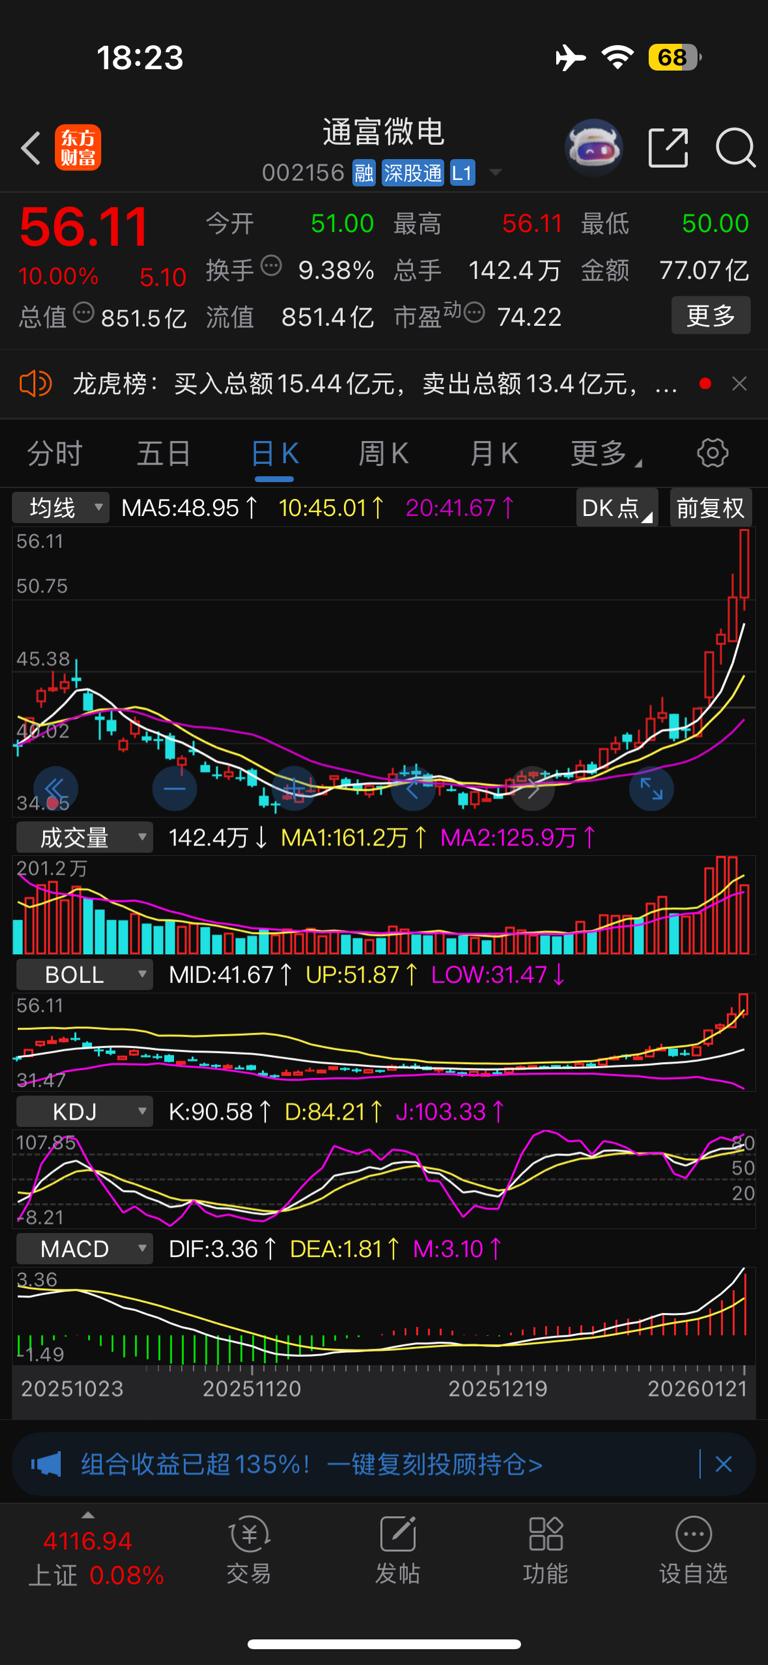Tap the 20260121 date label
Image resolution: width=769 pixels, height=1665 pixels.
pyautogui.click(x=697, y=1389)
